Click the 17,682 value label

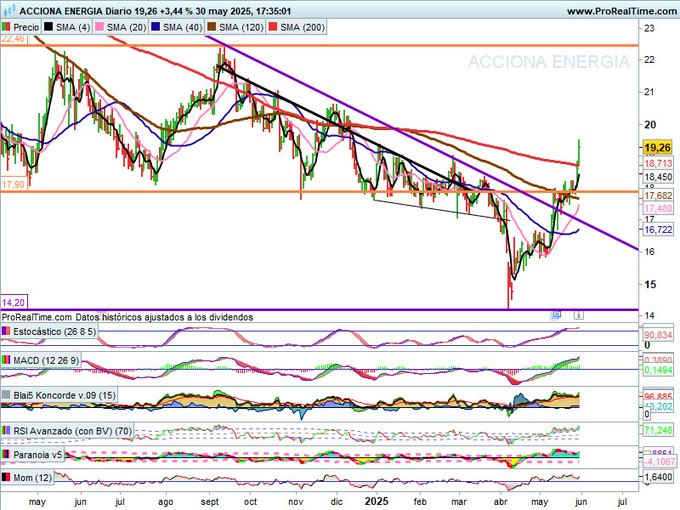(x=658, y=196)
